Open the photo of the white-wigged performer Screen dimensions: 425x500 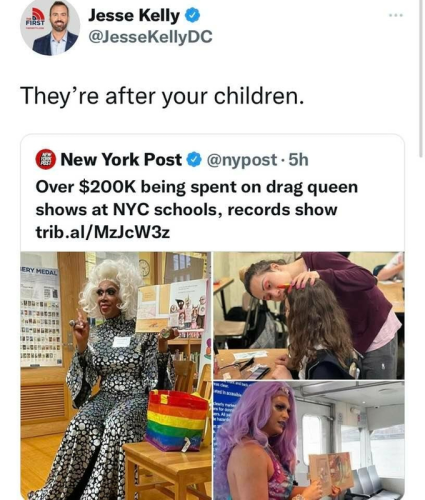click(116, 376)
